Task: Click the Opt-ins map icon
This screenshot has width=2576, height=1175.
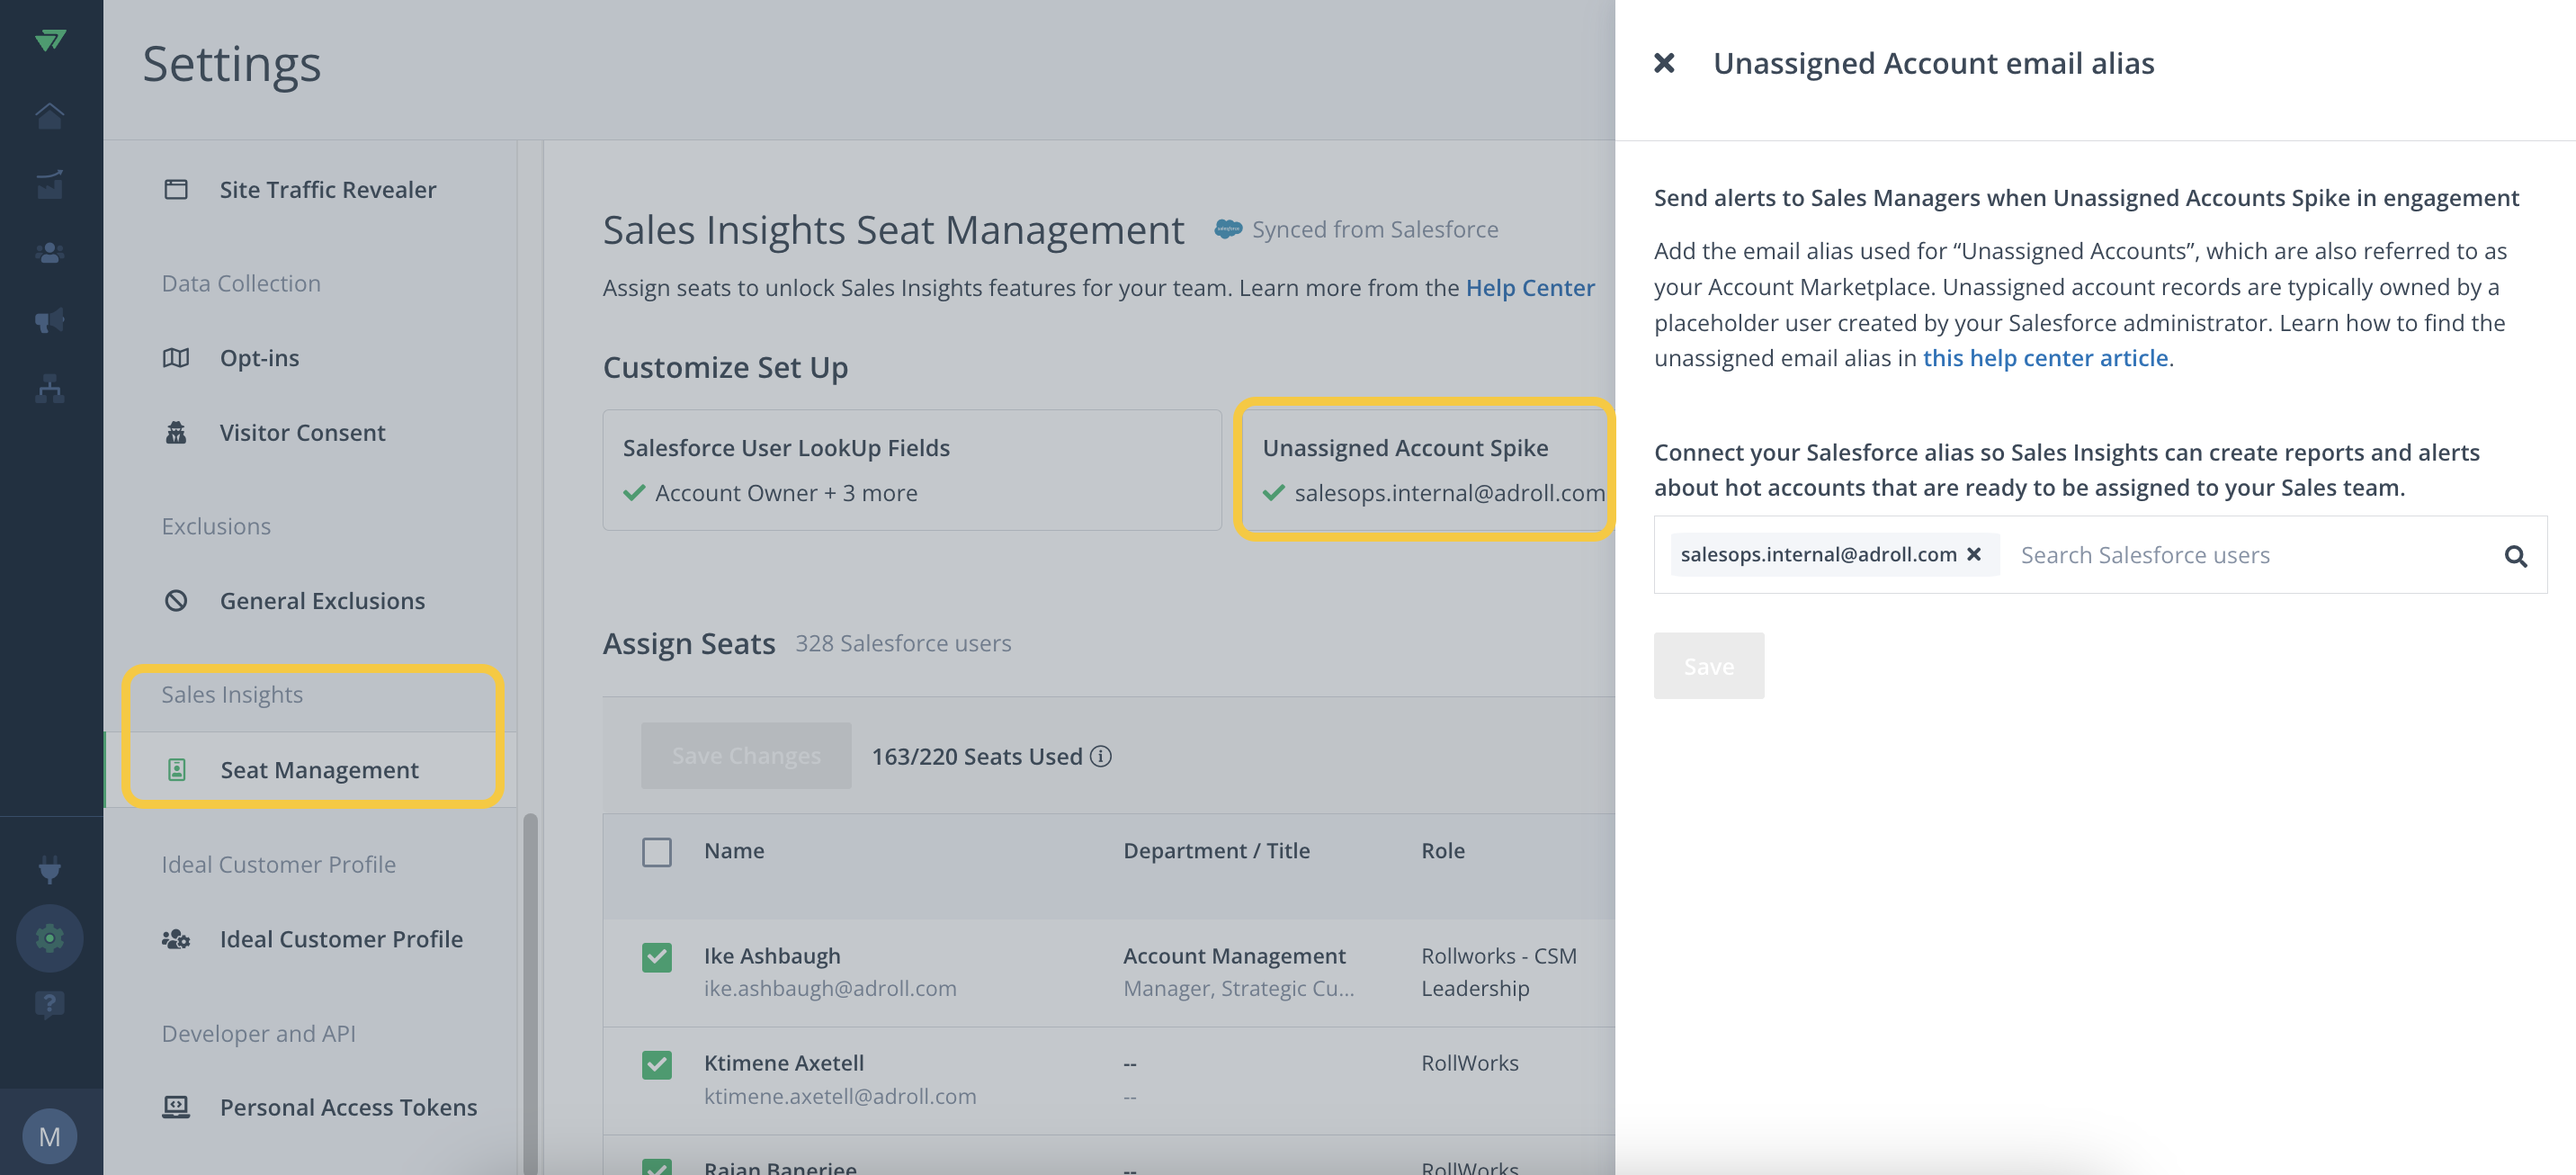Action: 176,357
